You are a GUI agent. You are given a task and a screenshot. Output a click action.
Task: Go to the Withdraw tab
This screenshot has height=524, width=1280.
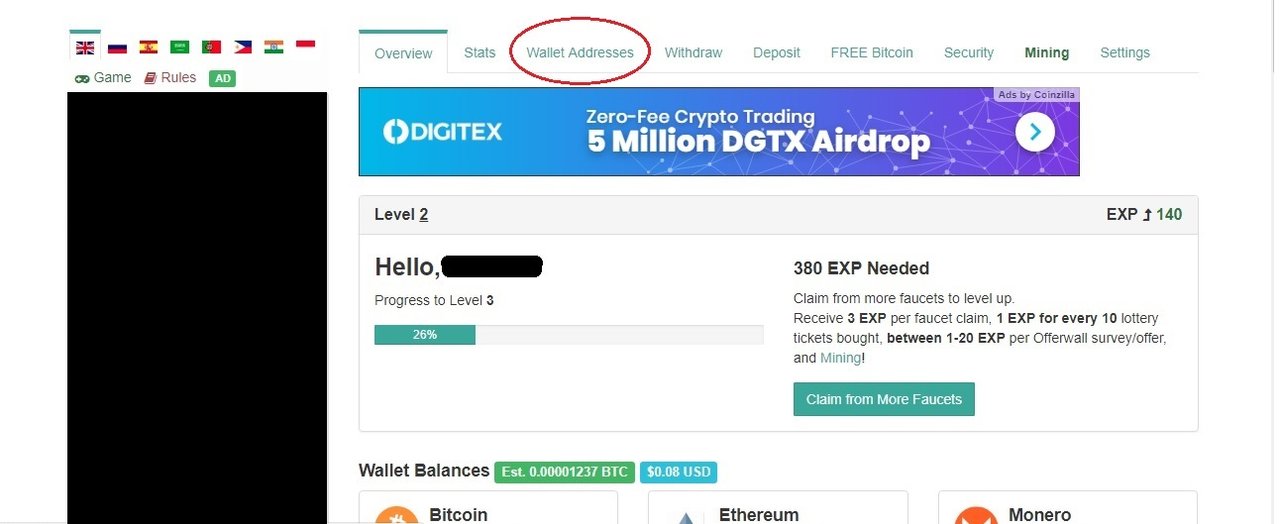(693, 52)
